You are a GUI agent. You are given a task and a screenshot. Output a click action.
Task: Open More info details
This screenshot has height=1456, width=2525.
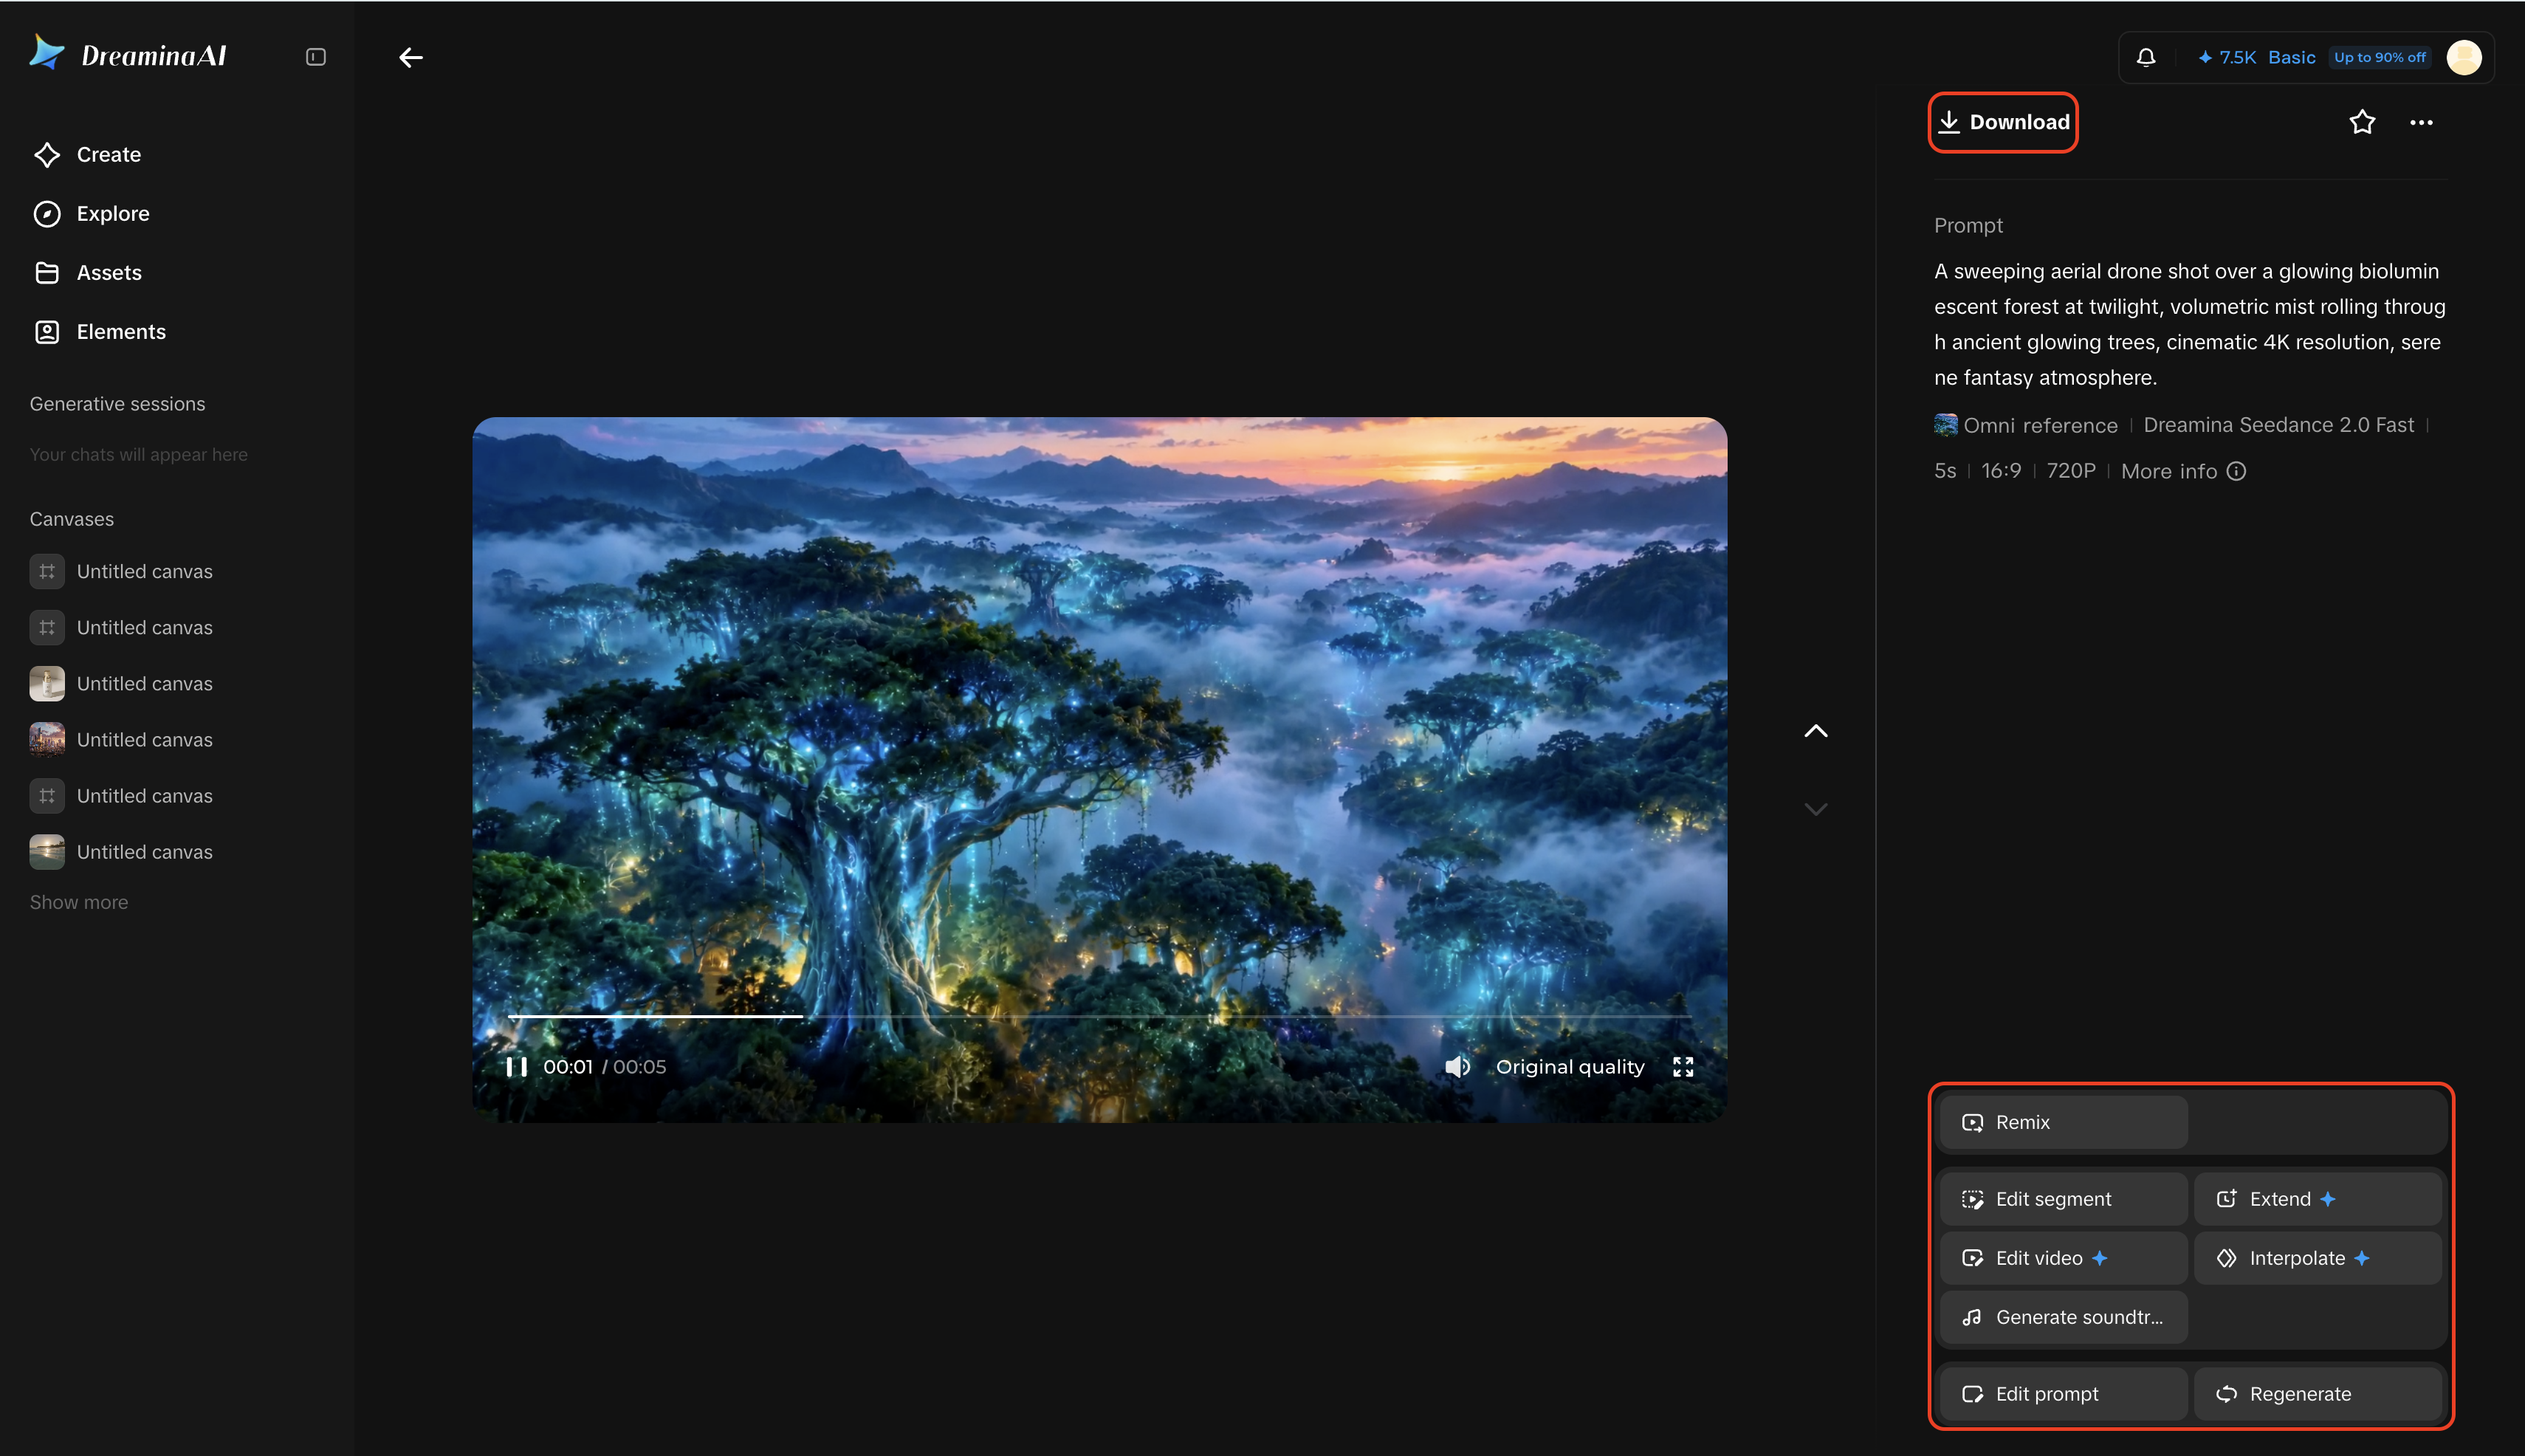pyautogui.click(x=2183, y=472)
